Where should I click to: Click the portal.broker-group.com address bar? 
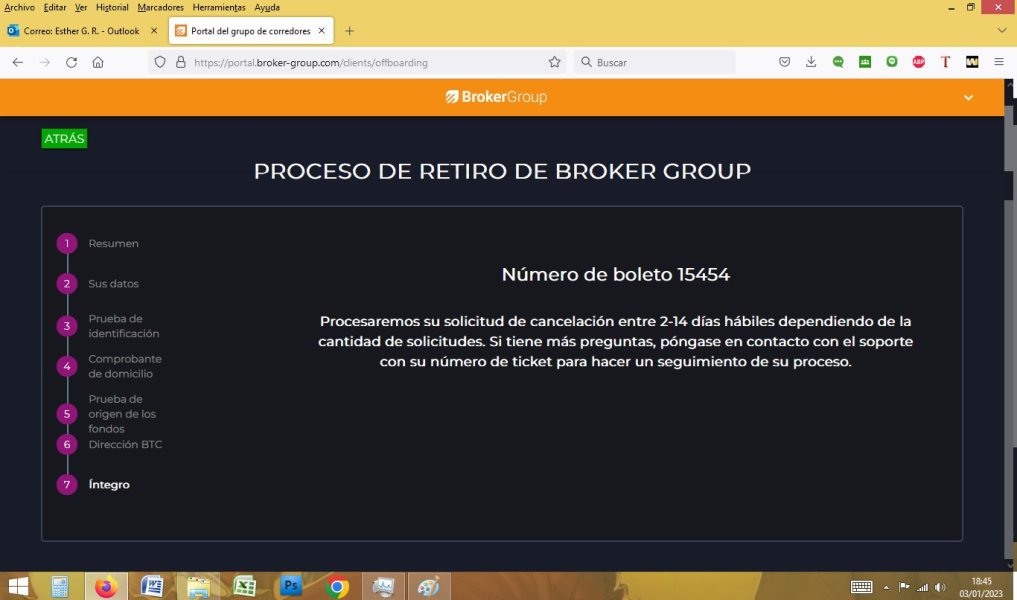pyautogui.click(x=357, y=62)
